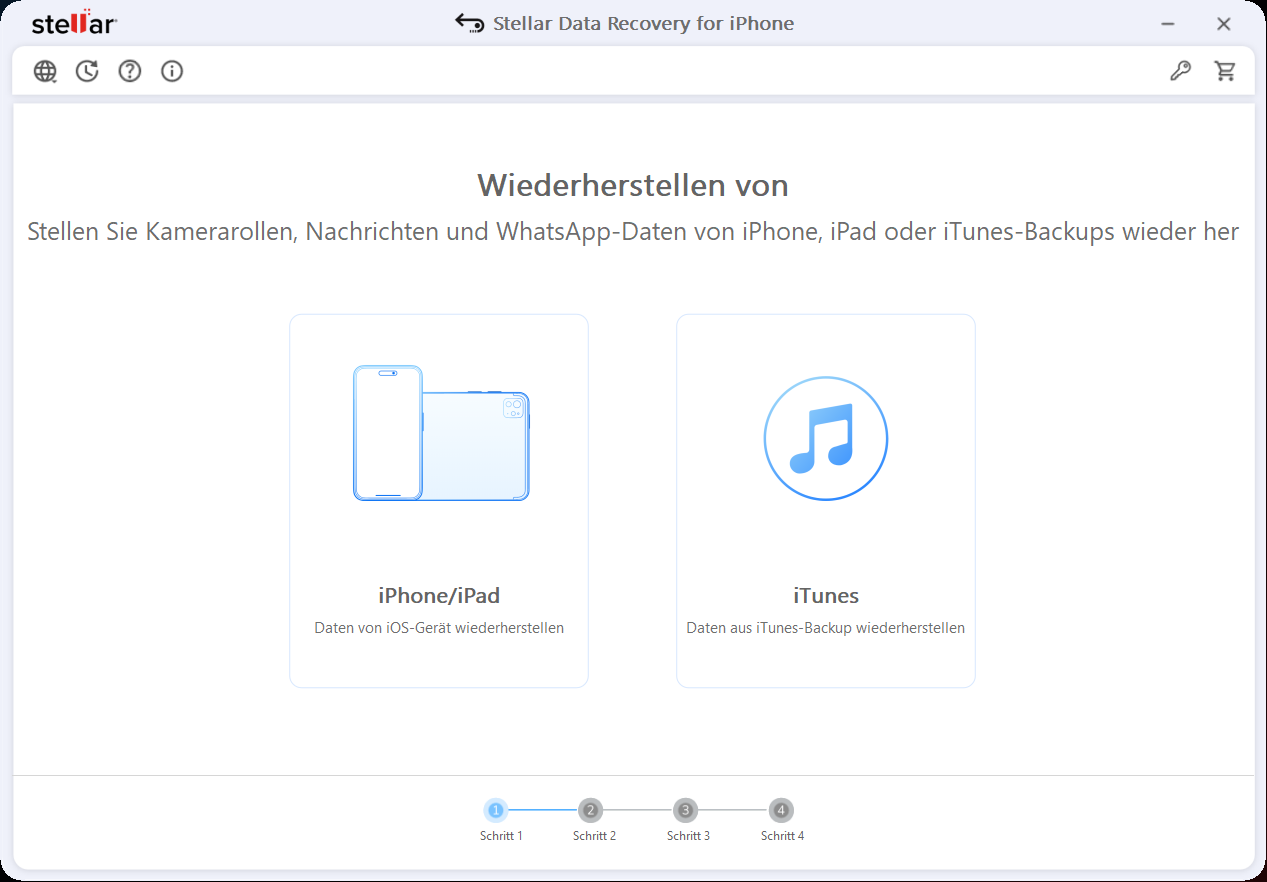Click the return arrow icon beside the title
This screenshot has height=882, width=1267.
(x=469, y=23)
